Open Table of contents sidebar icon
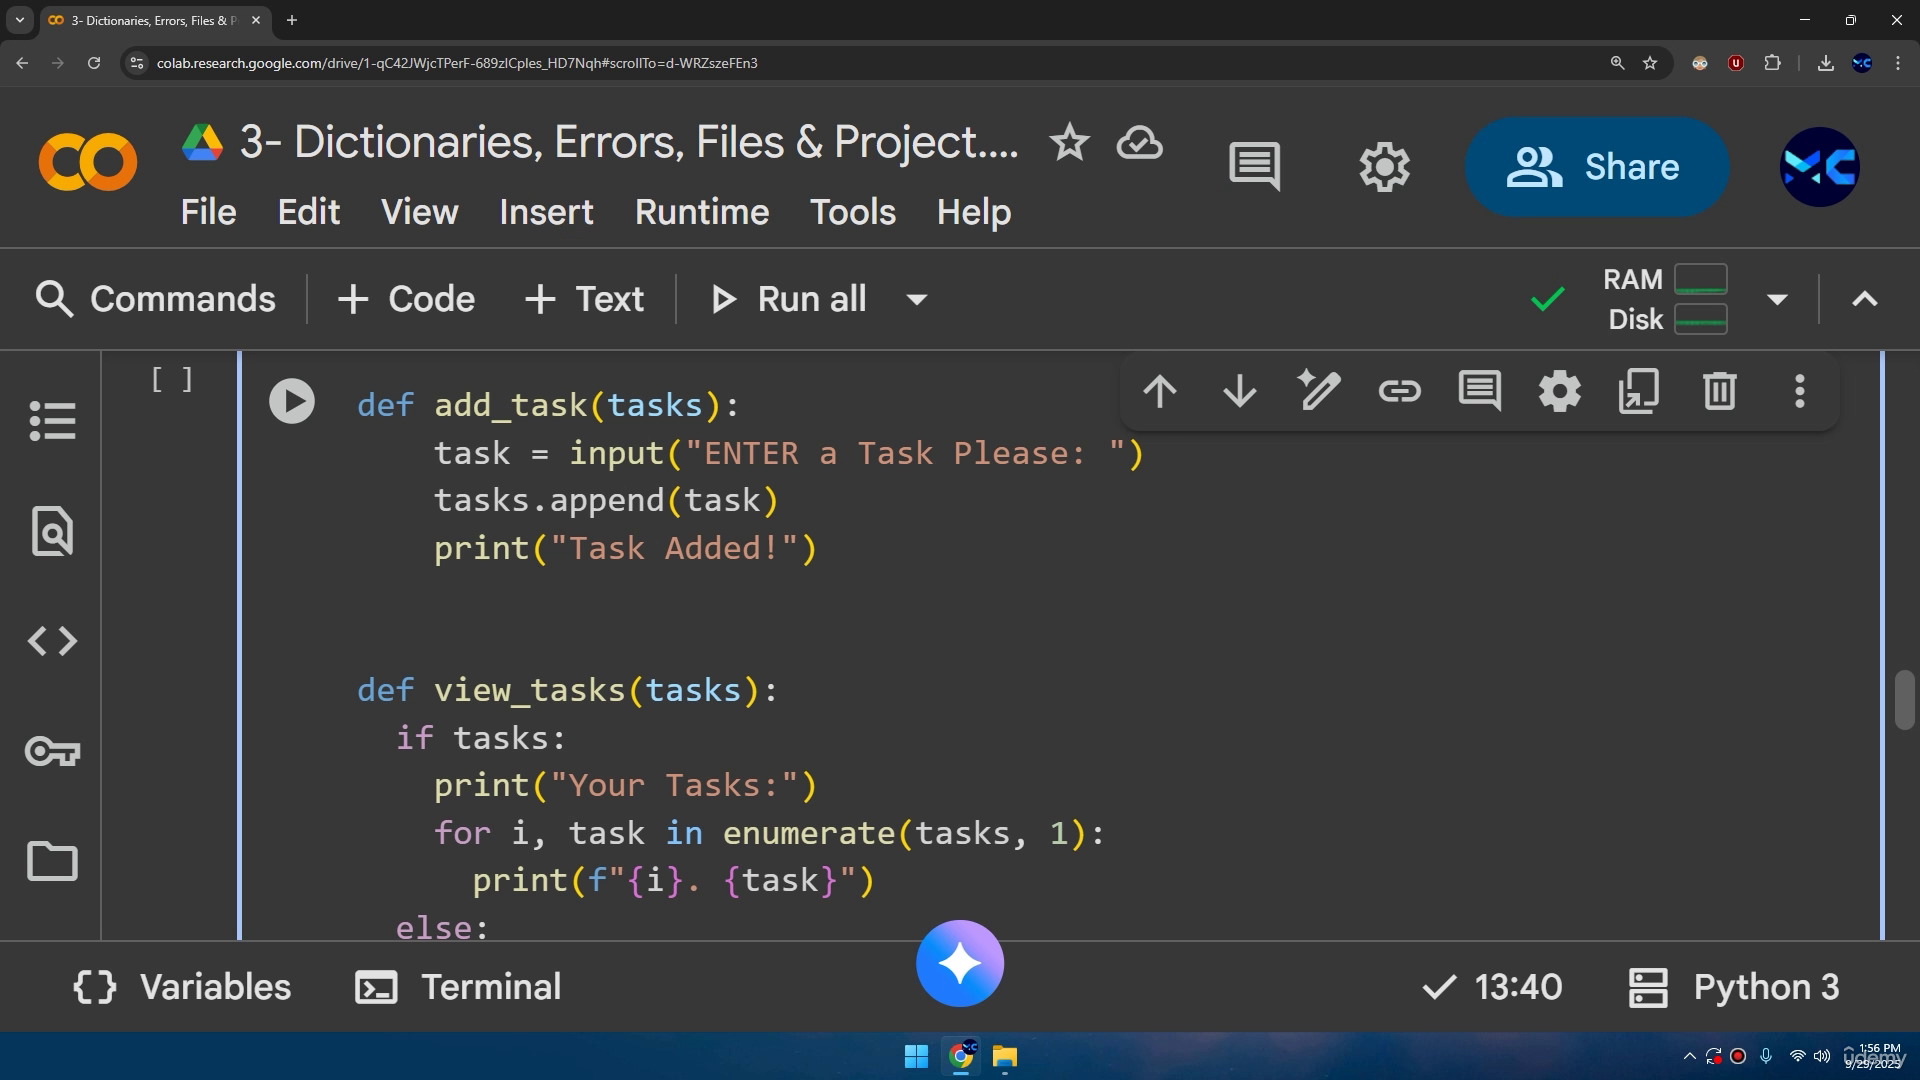This screenshot has height=1080, width=1920. [x=52, y=421]
